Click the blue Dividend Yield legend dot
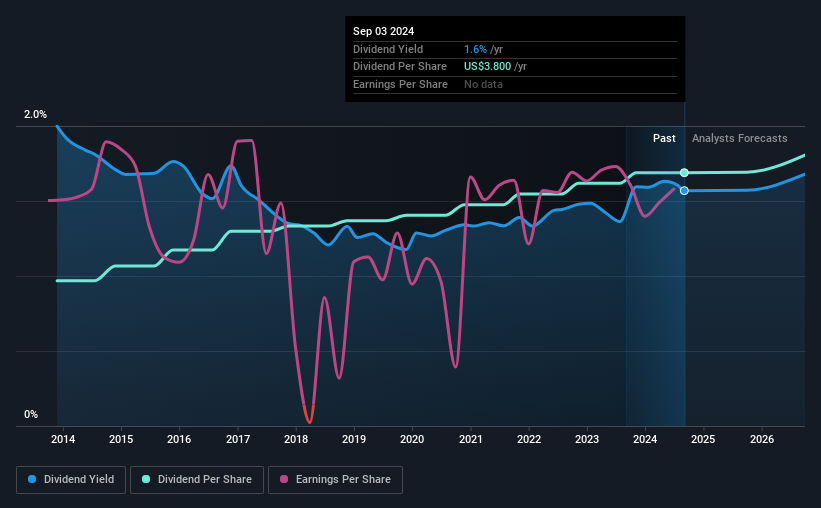The height and width of the screenshot is (508, 821). [32, 479]
